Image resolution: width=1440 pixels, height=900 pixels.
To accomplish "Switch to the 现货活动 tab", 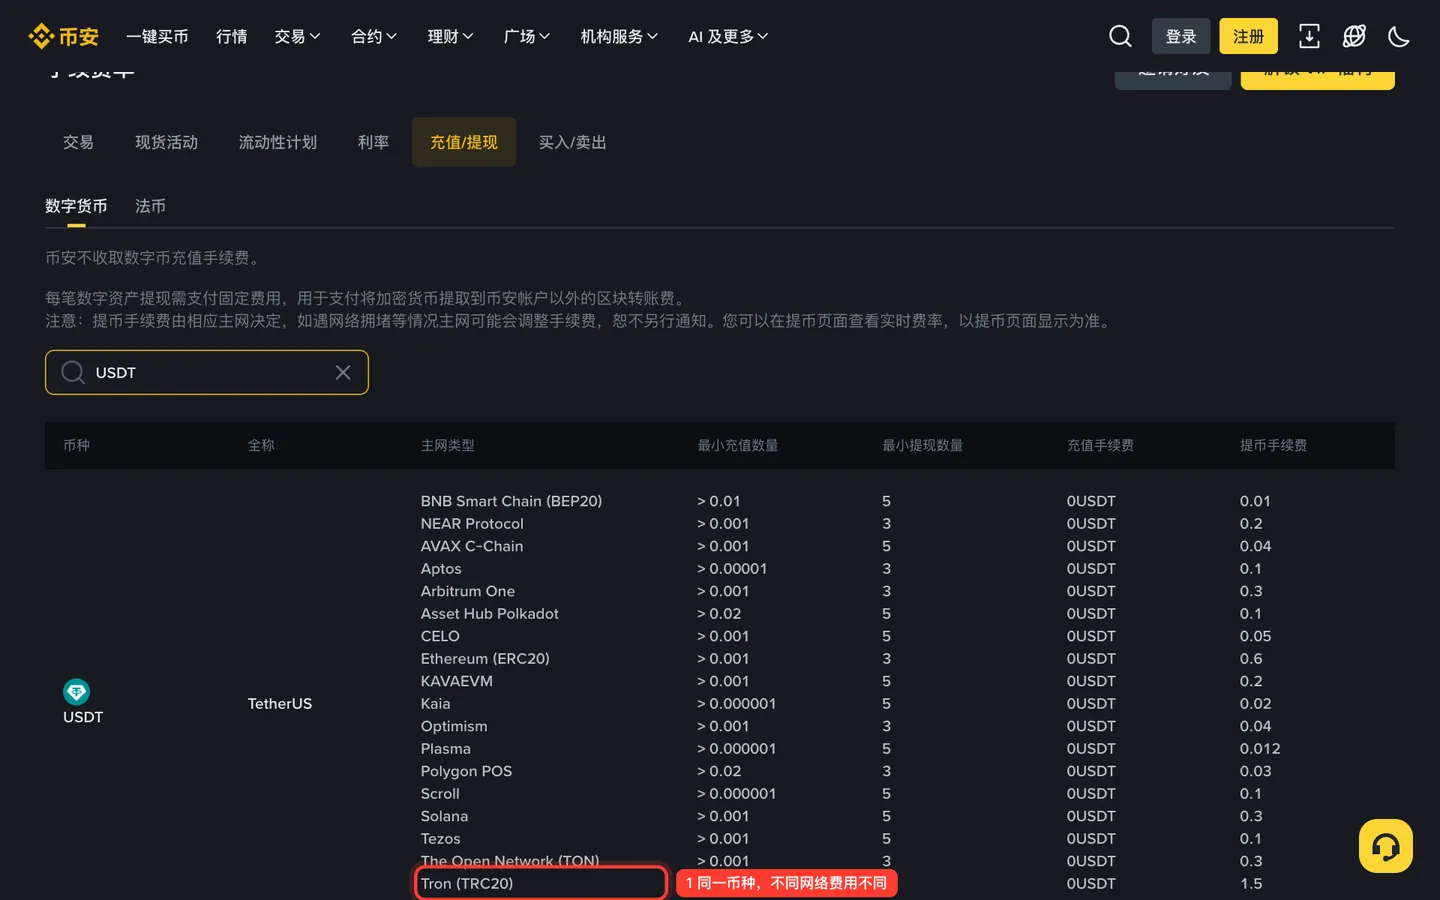I will click(167, 142).
